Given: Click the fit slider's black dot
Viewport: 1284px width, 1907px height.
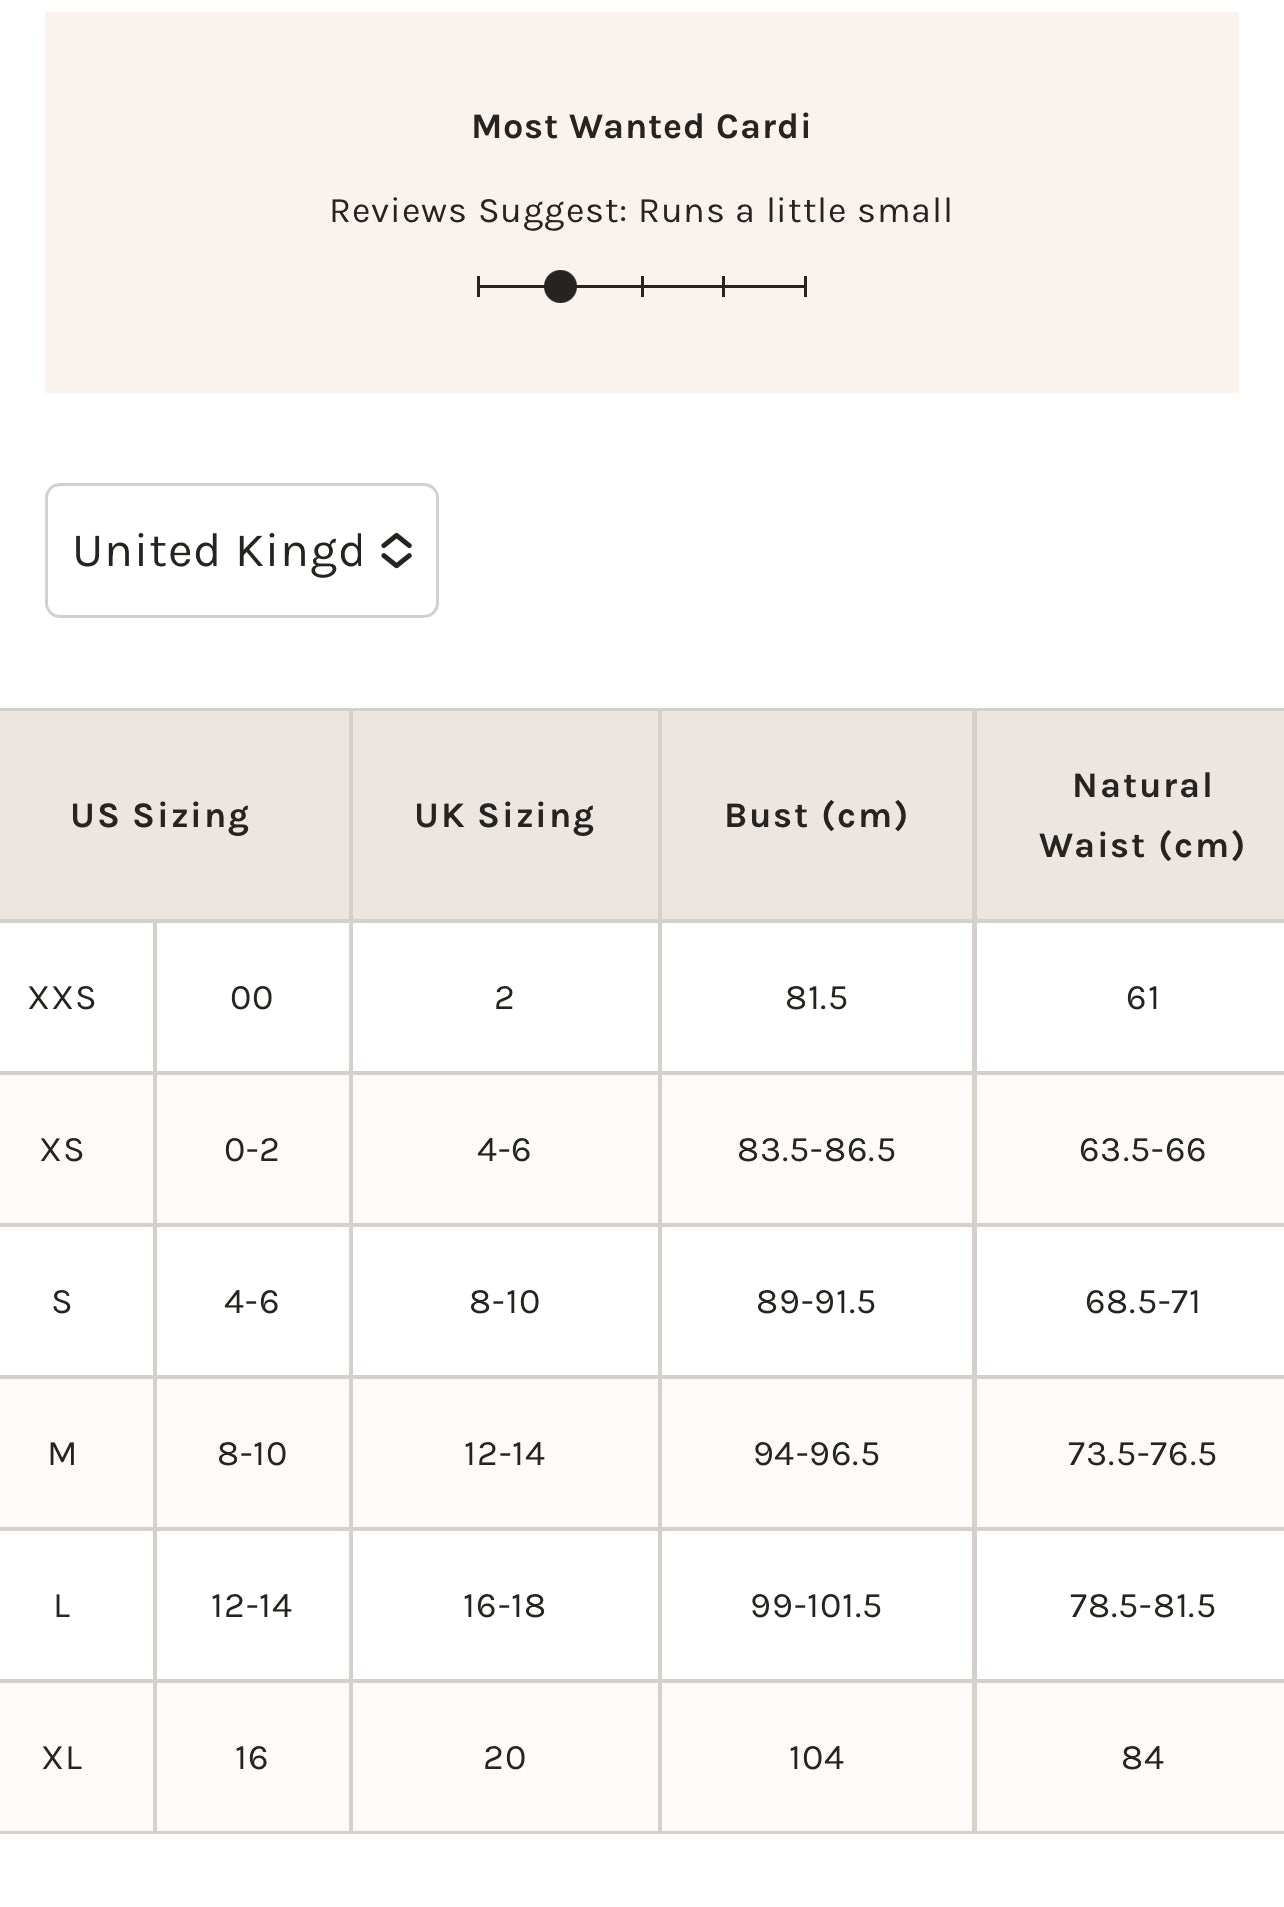Looking at the screenshot, I should tap(560, 287).
